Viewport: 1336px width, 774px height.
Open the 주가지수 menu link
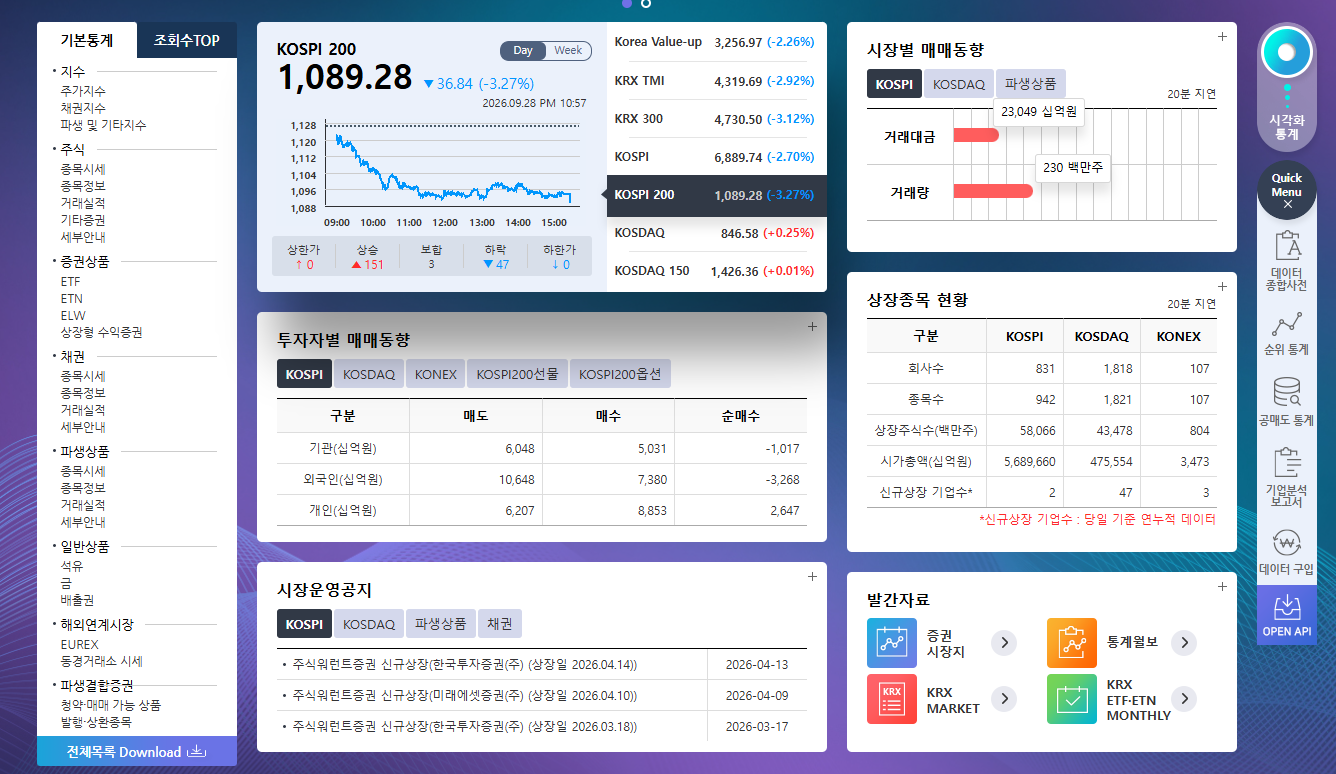tap(83, 91)
